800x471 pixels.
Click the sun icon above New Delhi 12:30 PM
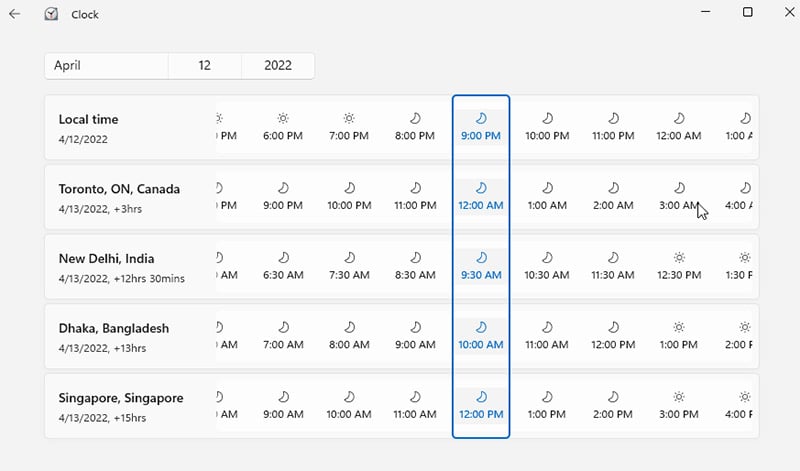[679, 257]
